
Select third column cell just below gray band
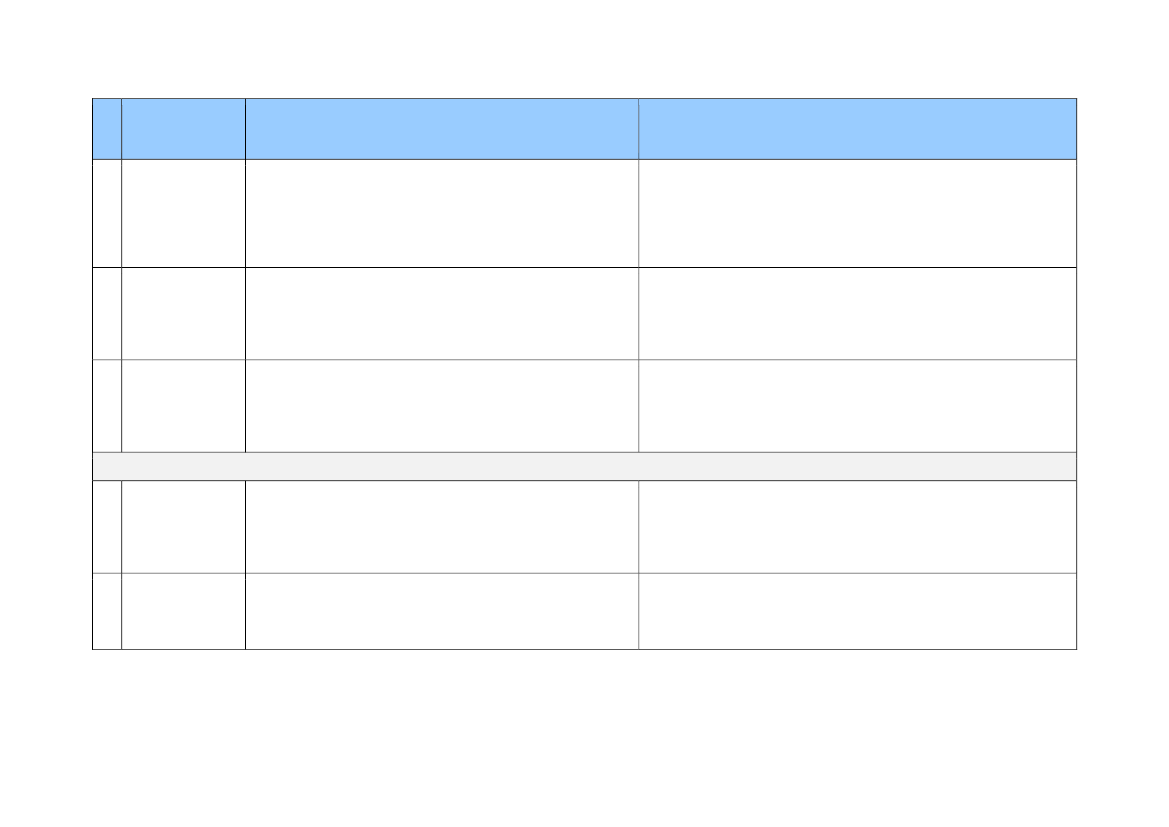[x=441, y=526]
